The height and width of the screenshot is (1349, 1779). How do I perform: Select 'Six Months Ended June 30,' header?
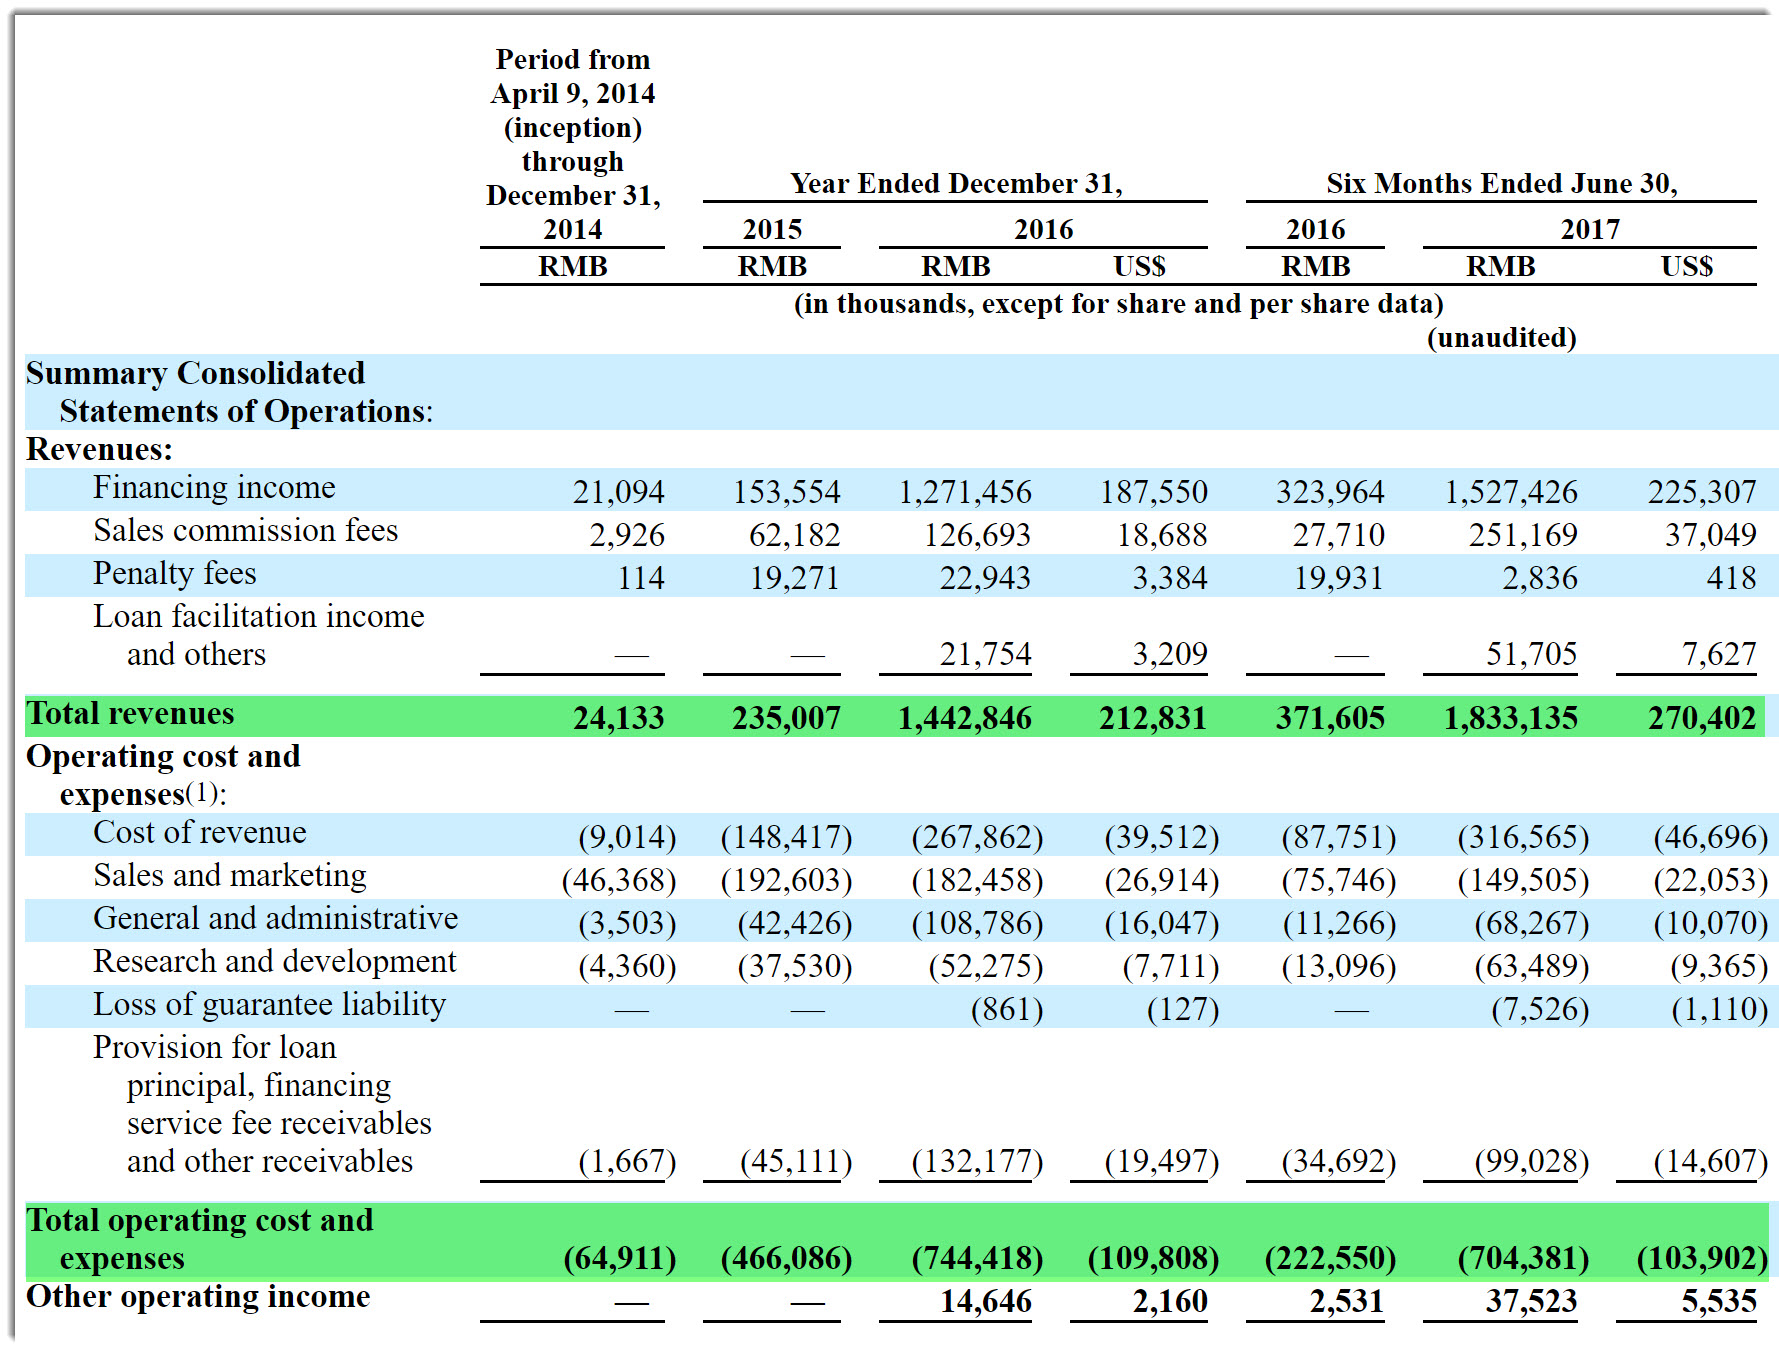pos(1502,183)
